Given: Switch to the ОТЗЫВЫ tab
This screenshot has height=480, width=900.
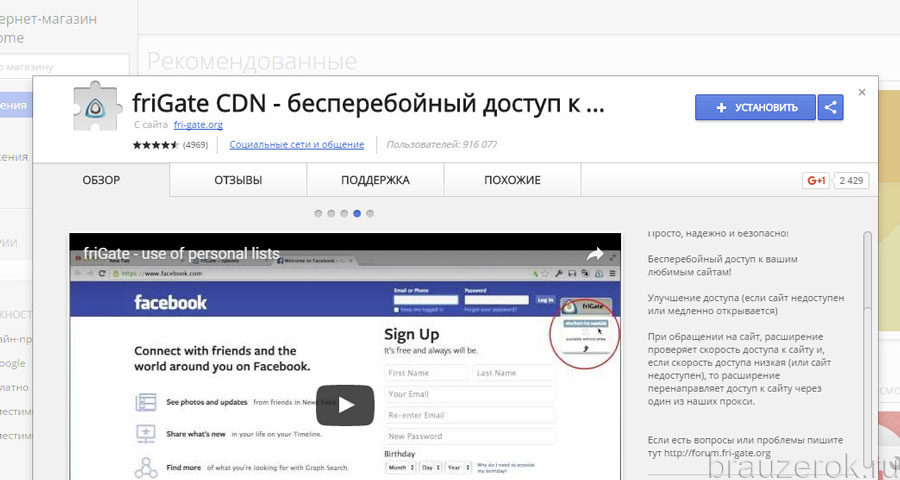Looking at the screenshot, I should click(x=238, y=180).
